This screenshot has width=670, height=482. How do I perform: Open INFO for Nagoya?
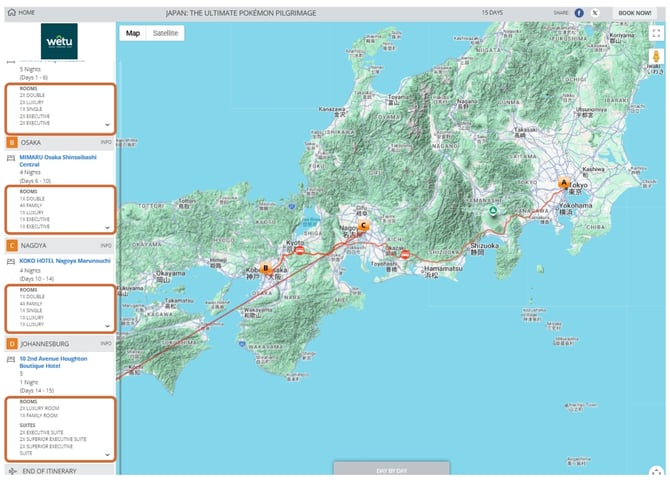click(106, 246)
